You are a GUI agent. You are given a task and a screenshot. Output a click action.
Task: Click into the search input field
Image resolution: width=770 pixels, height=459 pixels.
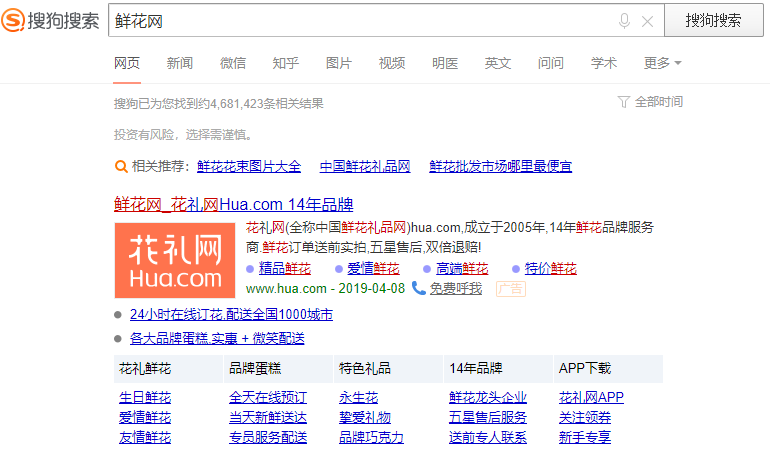tap(360, 21)
